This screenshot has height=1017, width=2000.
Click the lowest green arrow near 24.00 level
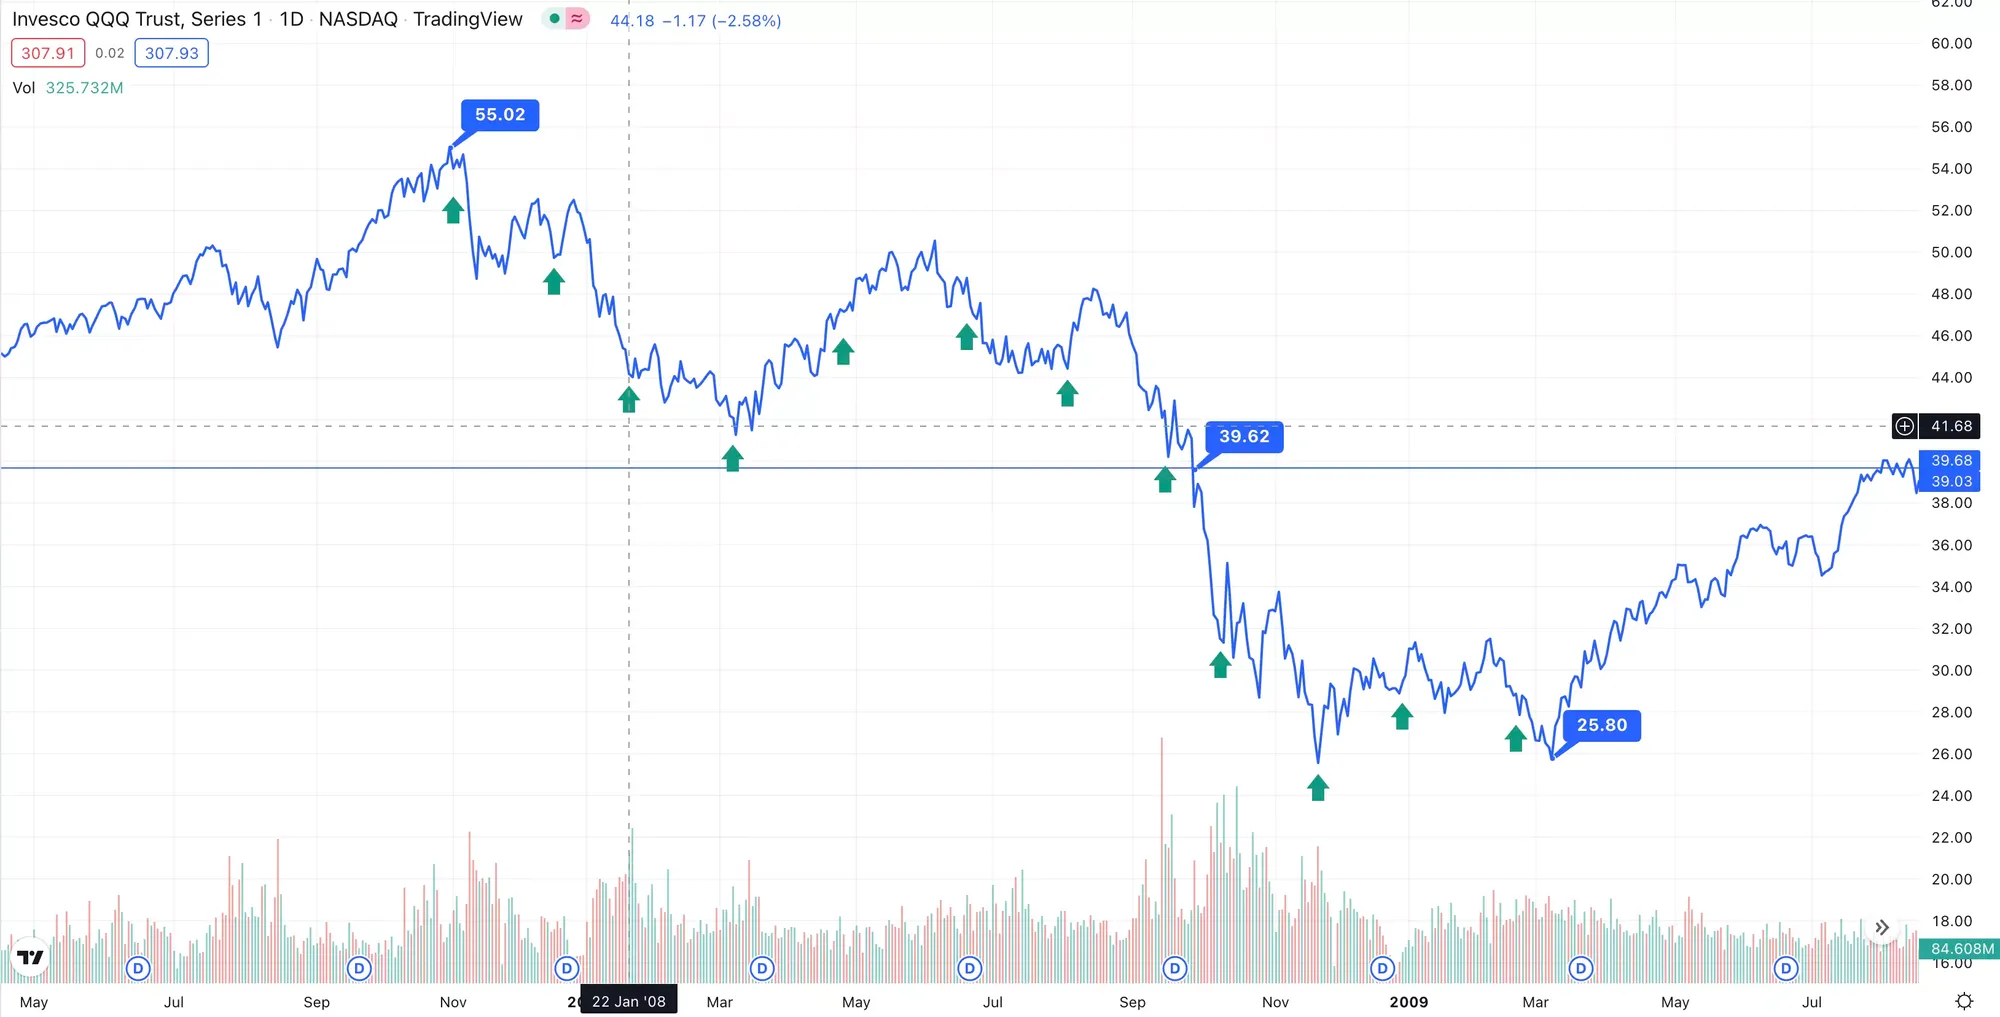click(x=1318, y=788)
